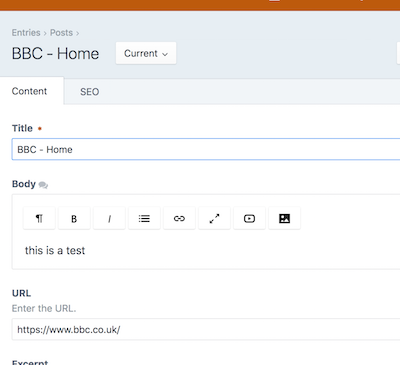Click the Title field label
The width and height of the screenshot is (400, 365).
click(22, 128)
